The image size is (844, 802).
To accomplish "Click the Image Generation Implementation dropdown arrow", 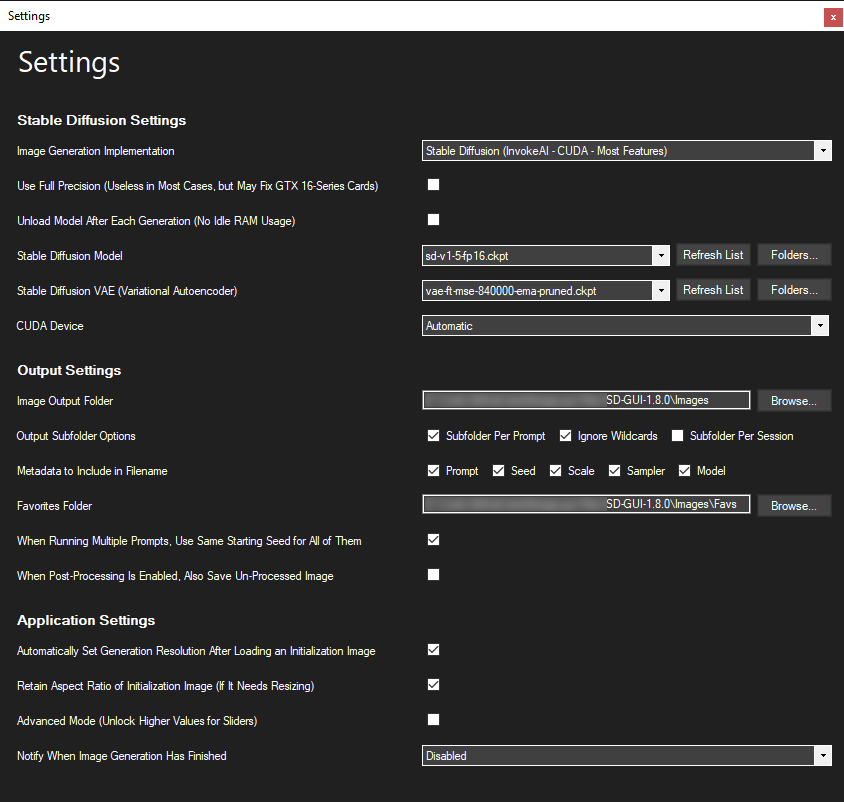I will pyautogui.click(x=823, y=151).
